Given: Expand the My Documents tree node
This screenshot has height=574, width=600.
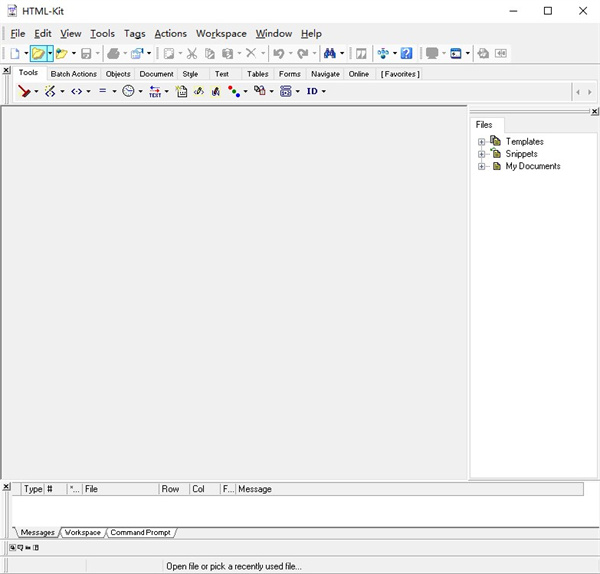Looking at the screenshot, I should [x=482, y=166].
